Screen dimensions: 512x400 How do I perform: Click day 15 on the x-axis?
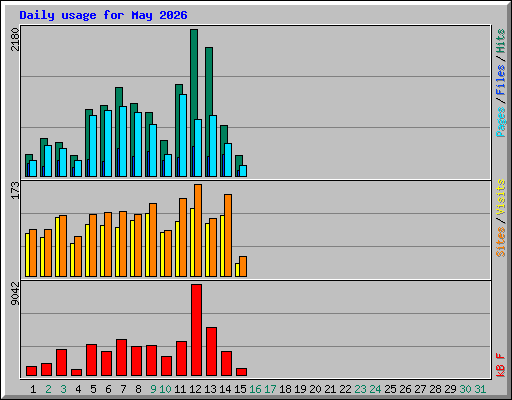[240, 389]
